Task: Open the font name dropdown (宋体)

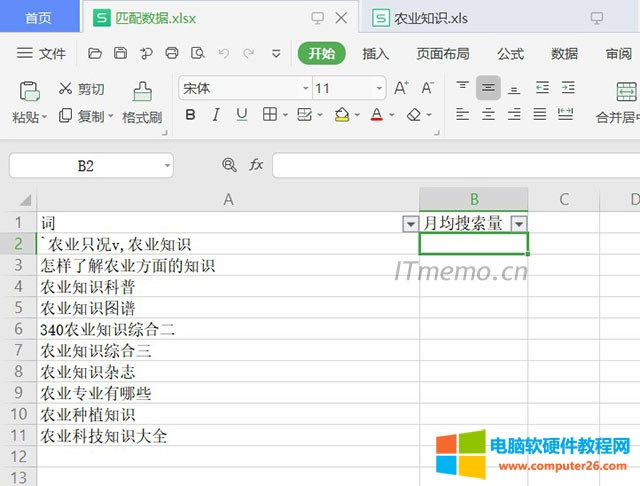Action: [x=306, y=89]
